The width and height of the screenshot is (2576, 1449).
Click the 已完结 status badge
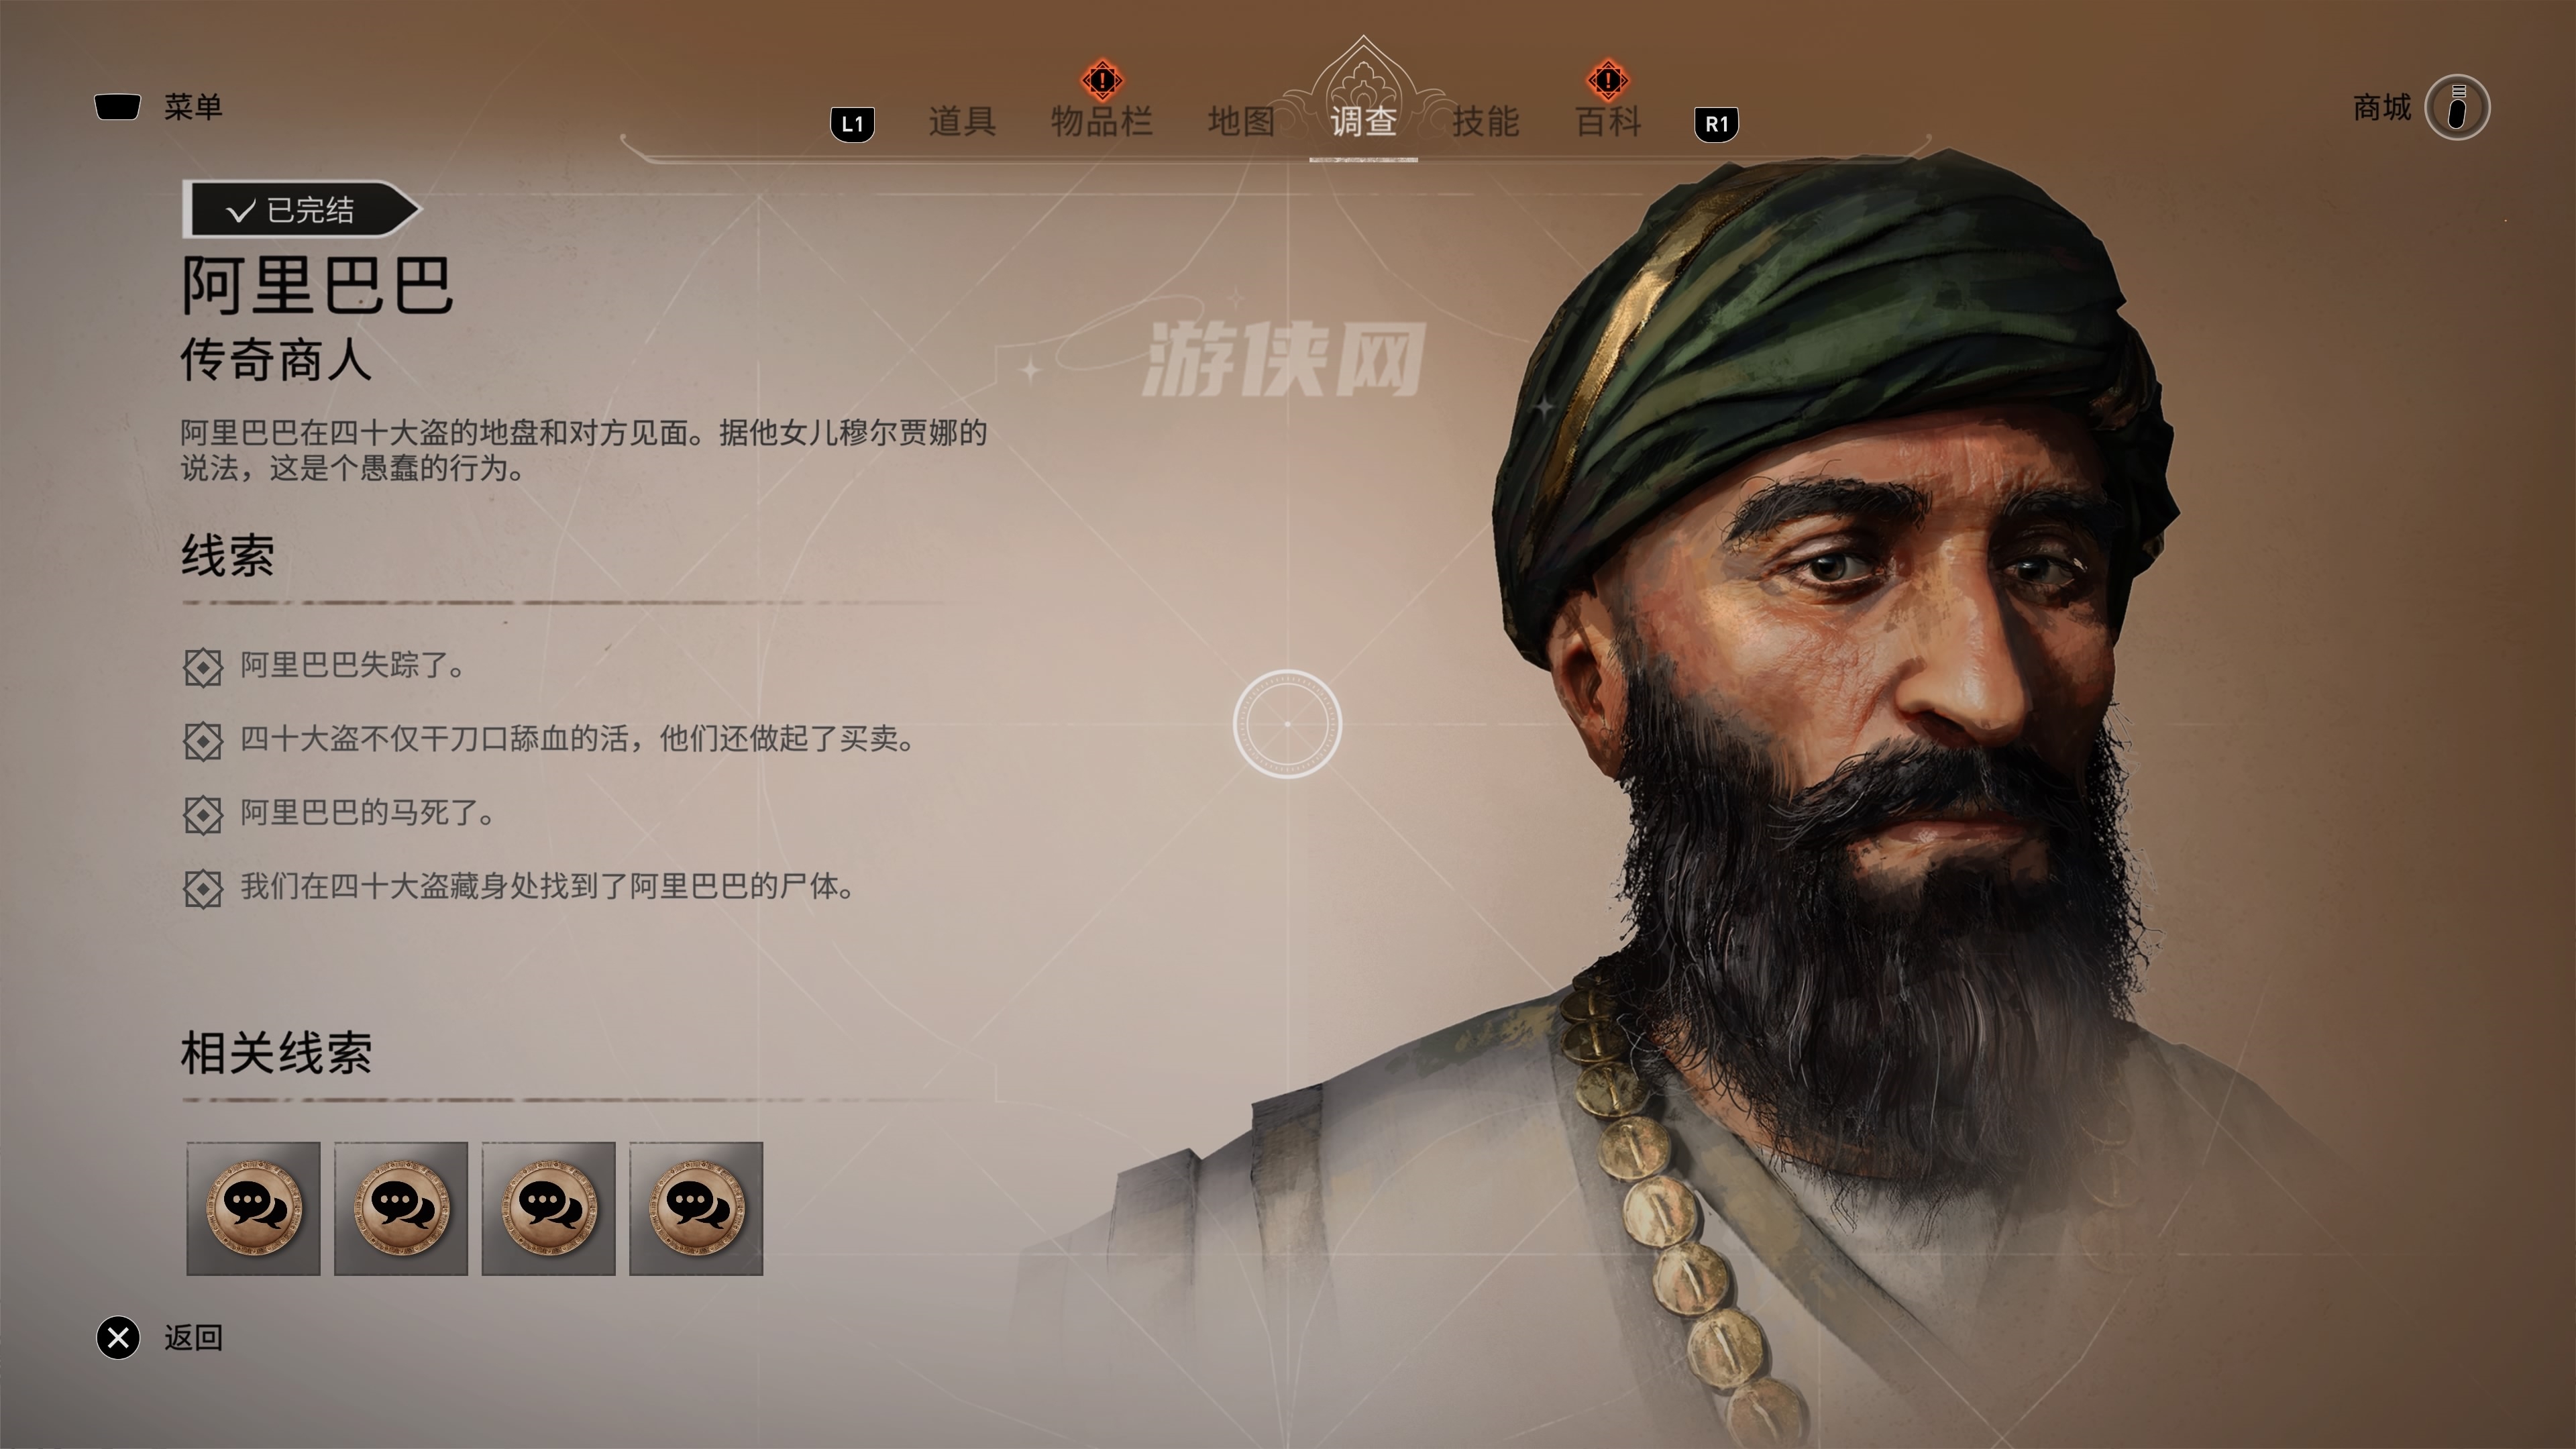coord(302,210)
